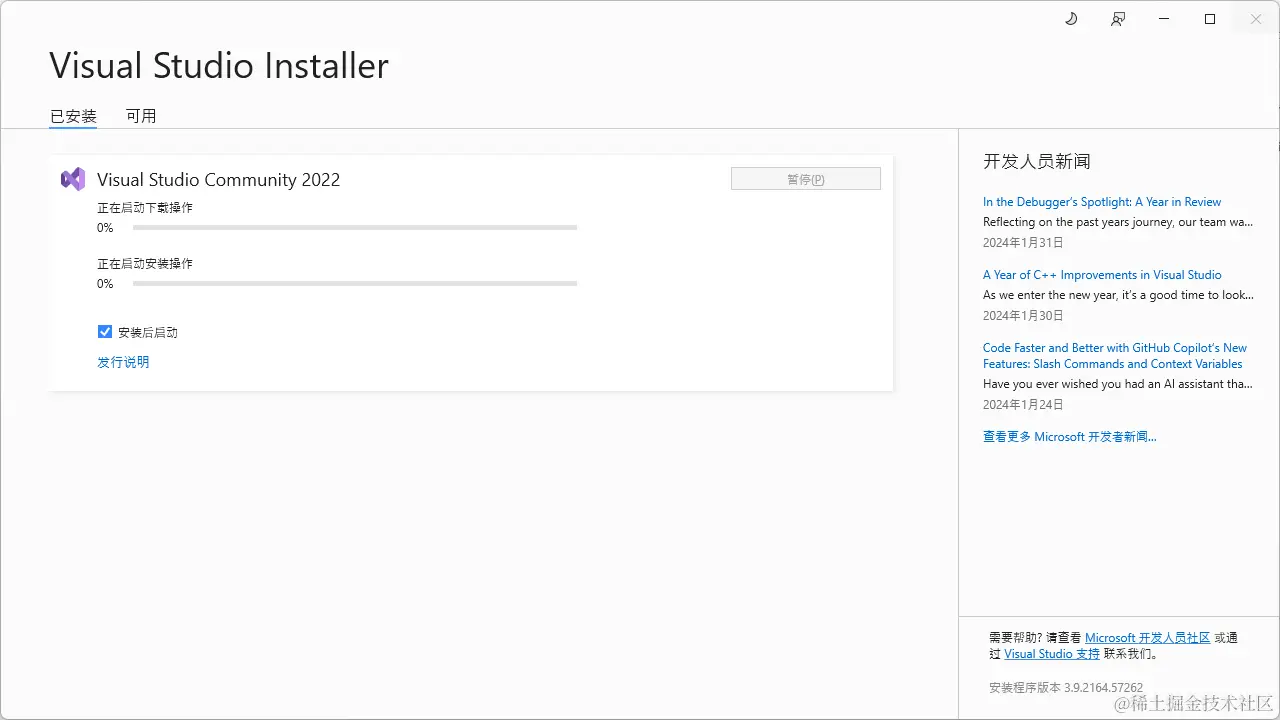Switch to the 已安装 tab
The width and height of the screenshot is (1280, 720).
(73, 116)
